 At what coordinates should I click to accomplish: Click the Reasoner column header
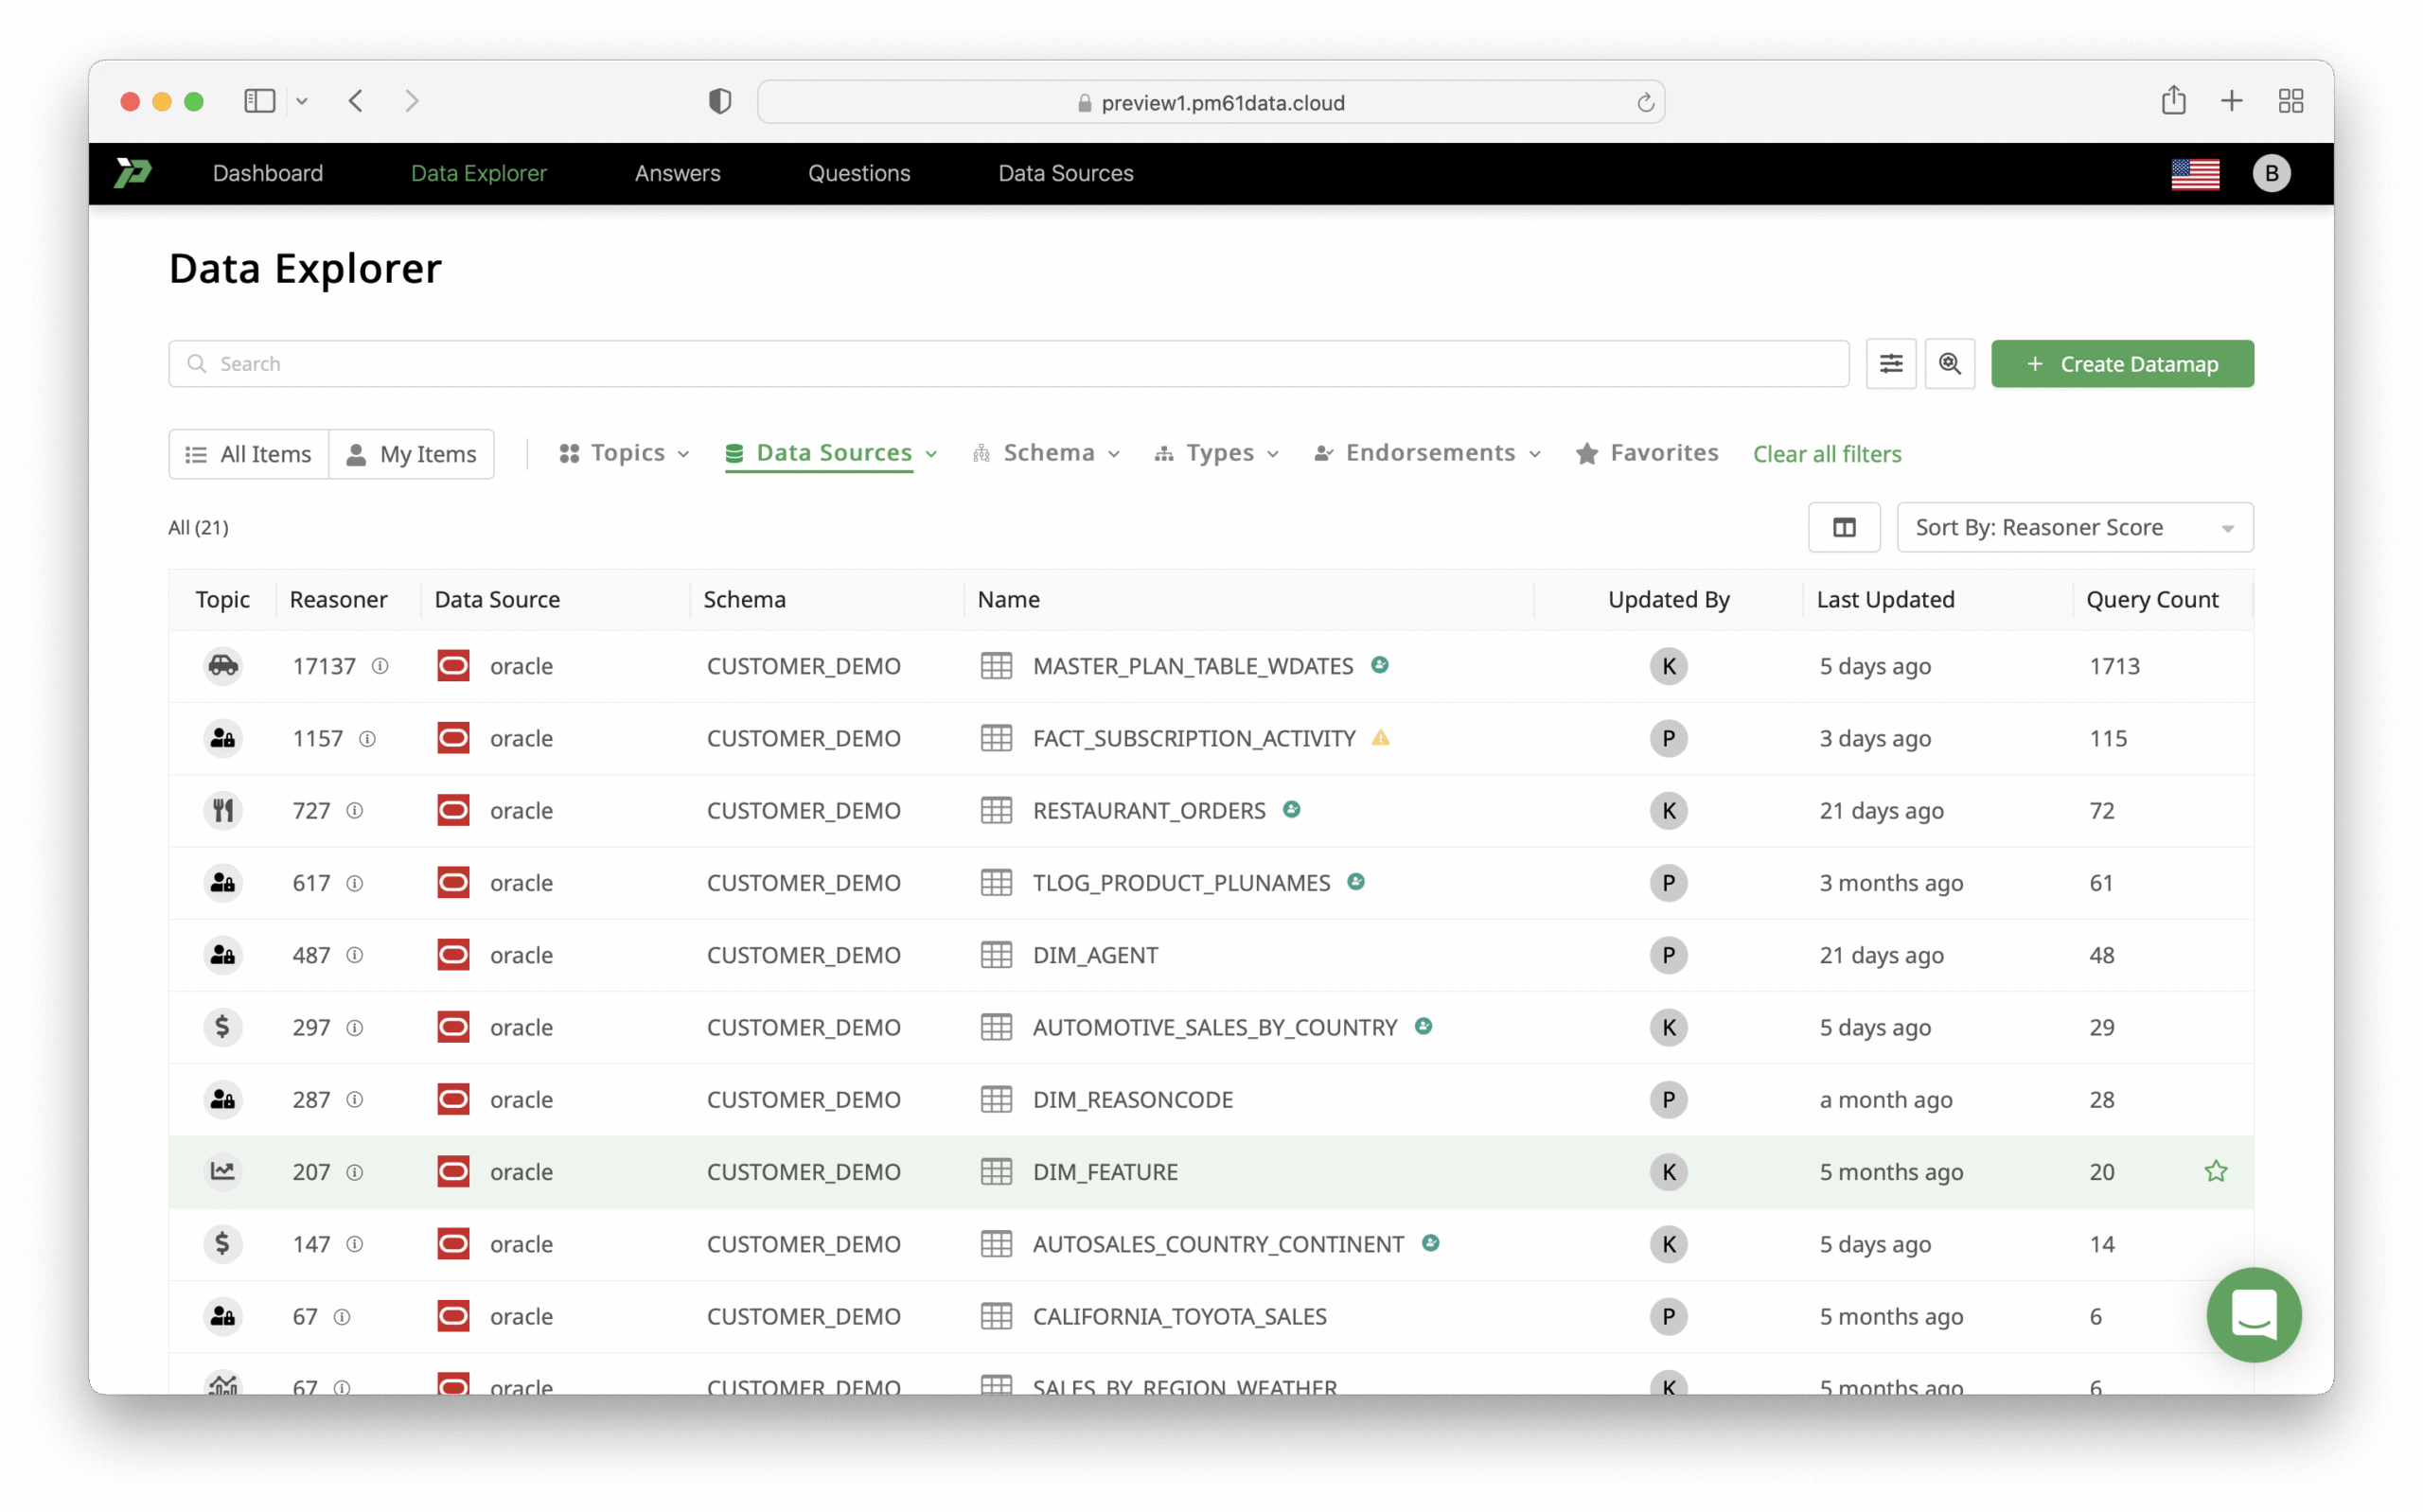tap(338, 600)
